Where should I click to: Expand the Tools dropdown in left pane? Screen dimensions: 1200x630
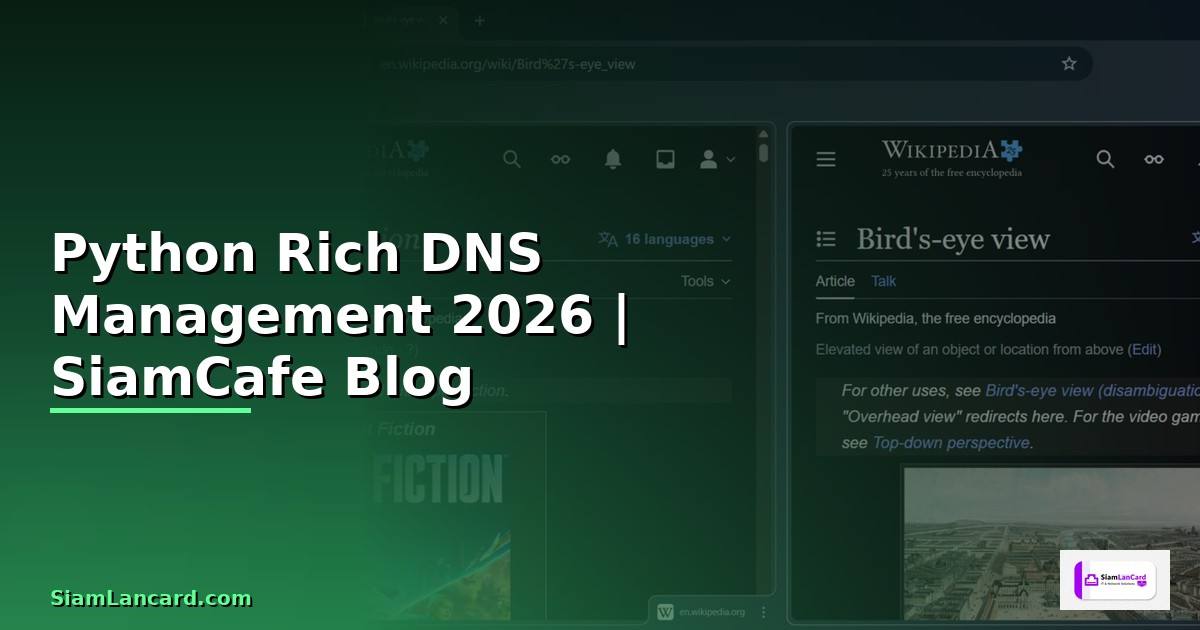point(706,281)
